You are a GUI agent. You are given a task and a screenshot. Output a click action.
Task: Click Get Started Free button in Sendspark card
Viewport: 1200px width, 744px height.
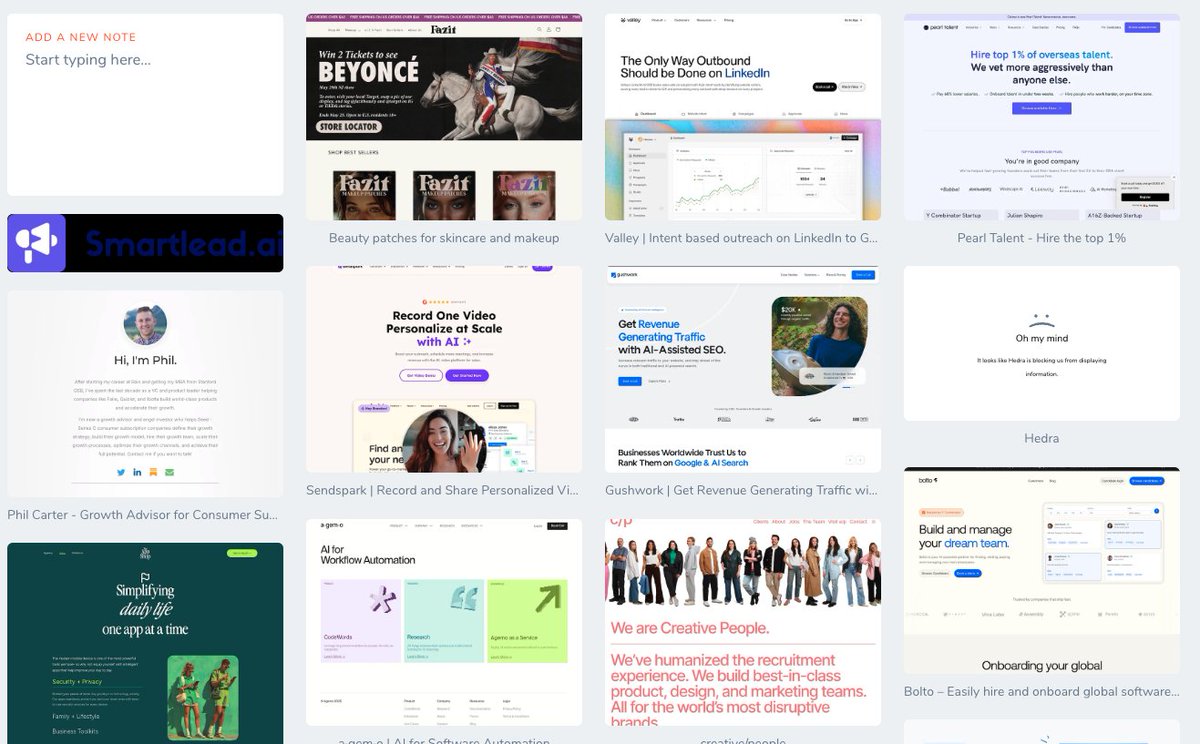tap(467, 375)
